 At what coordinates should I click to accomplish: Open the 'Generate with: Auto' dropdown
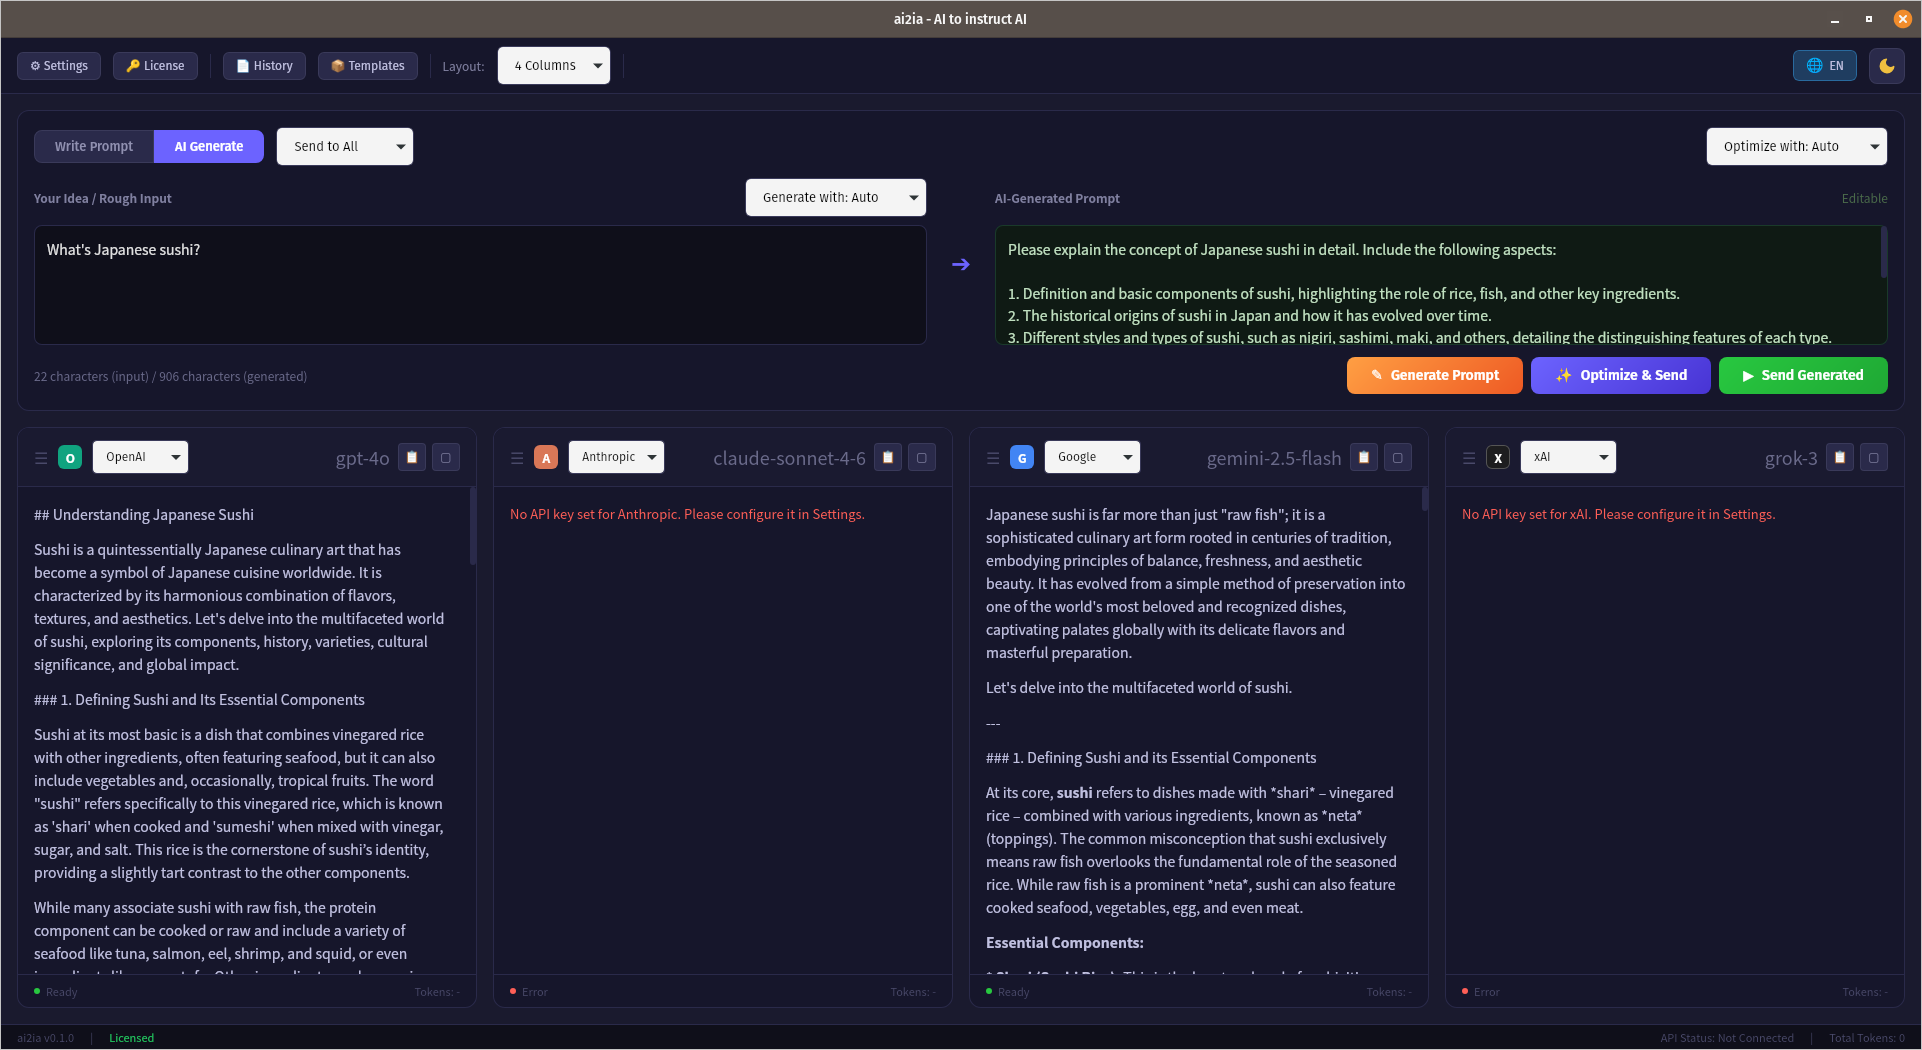click(x=835, y=197)
